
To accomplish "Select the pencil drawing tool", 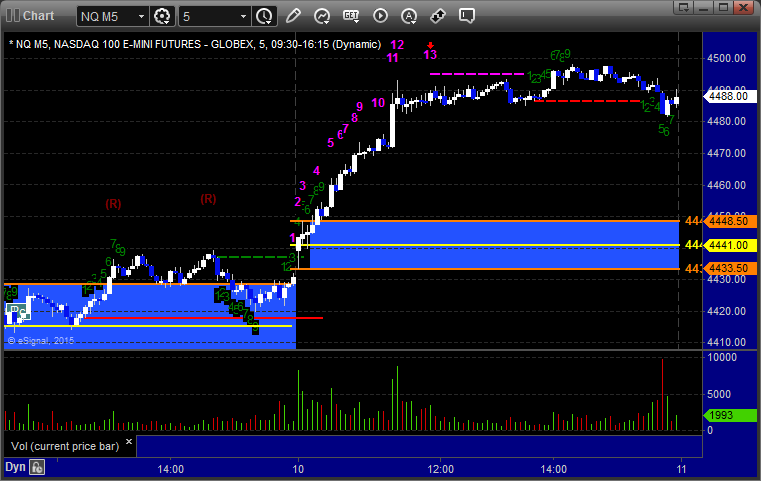I will [293, 16].
